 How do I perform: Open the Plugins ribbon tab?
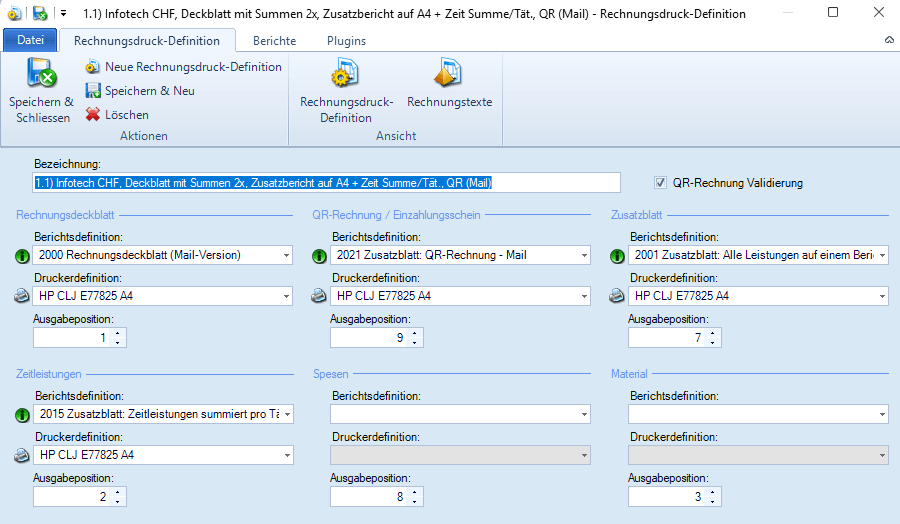[x=346, y=41]
